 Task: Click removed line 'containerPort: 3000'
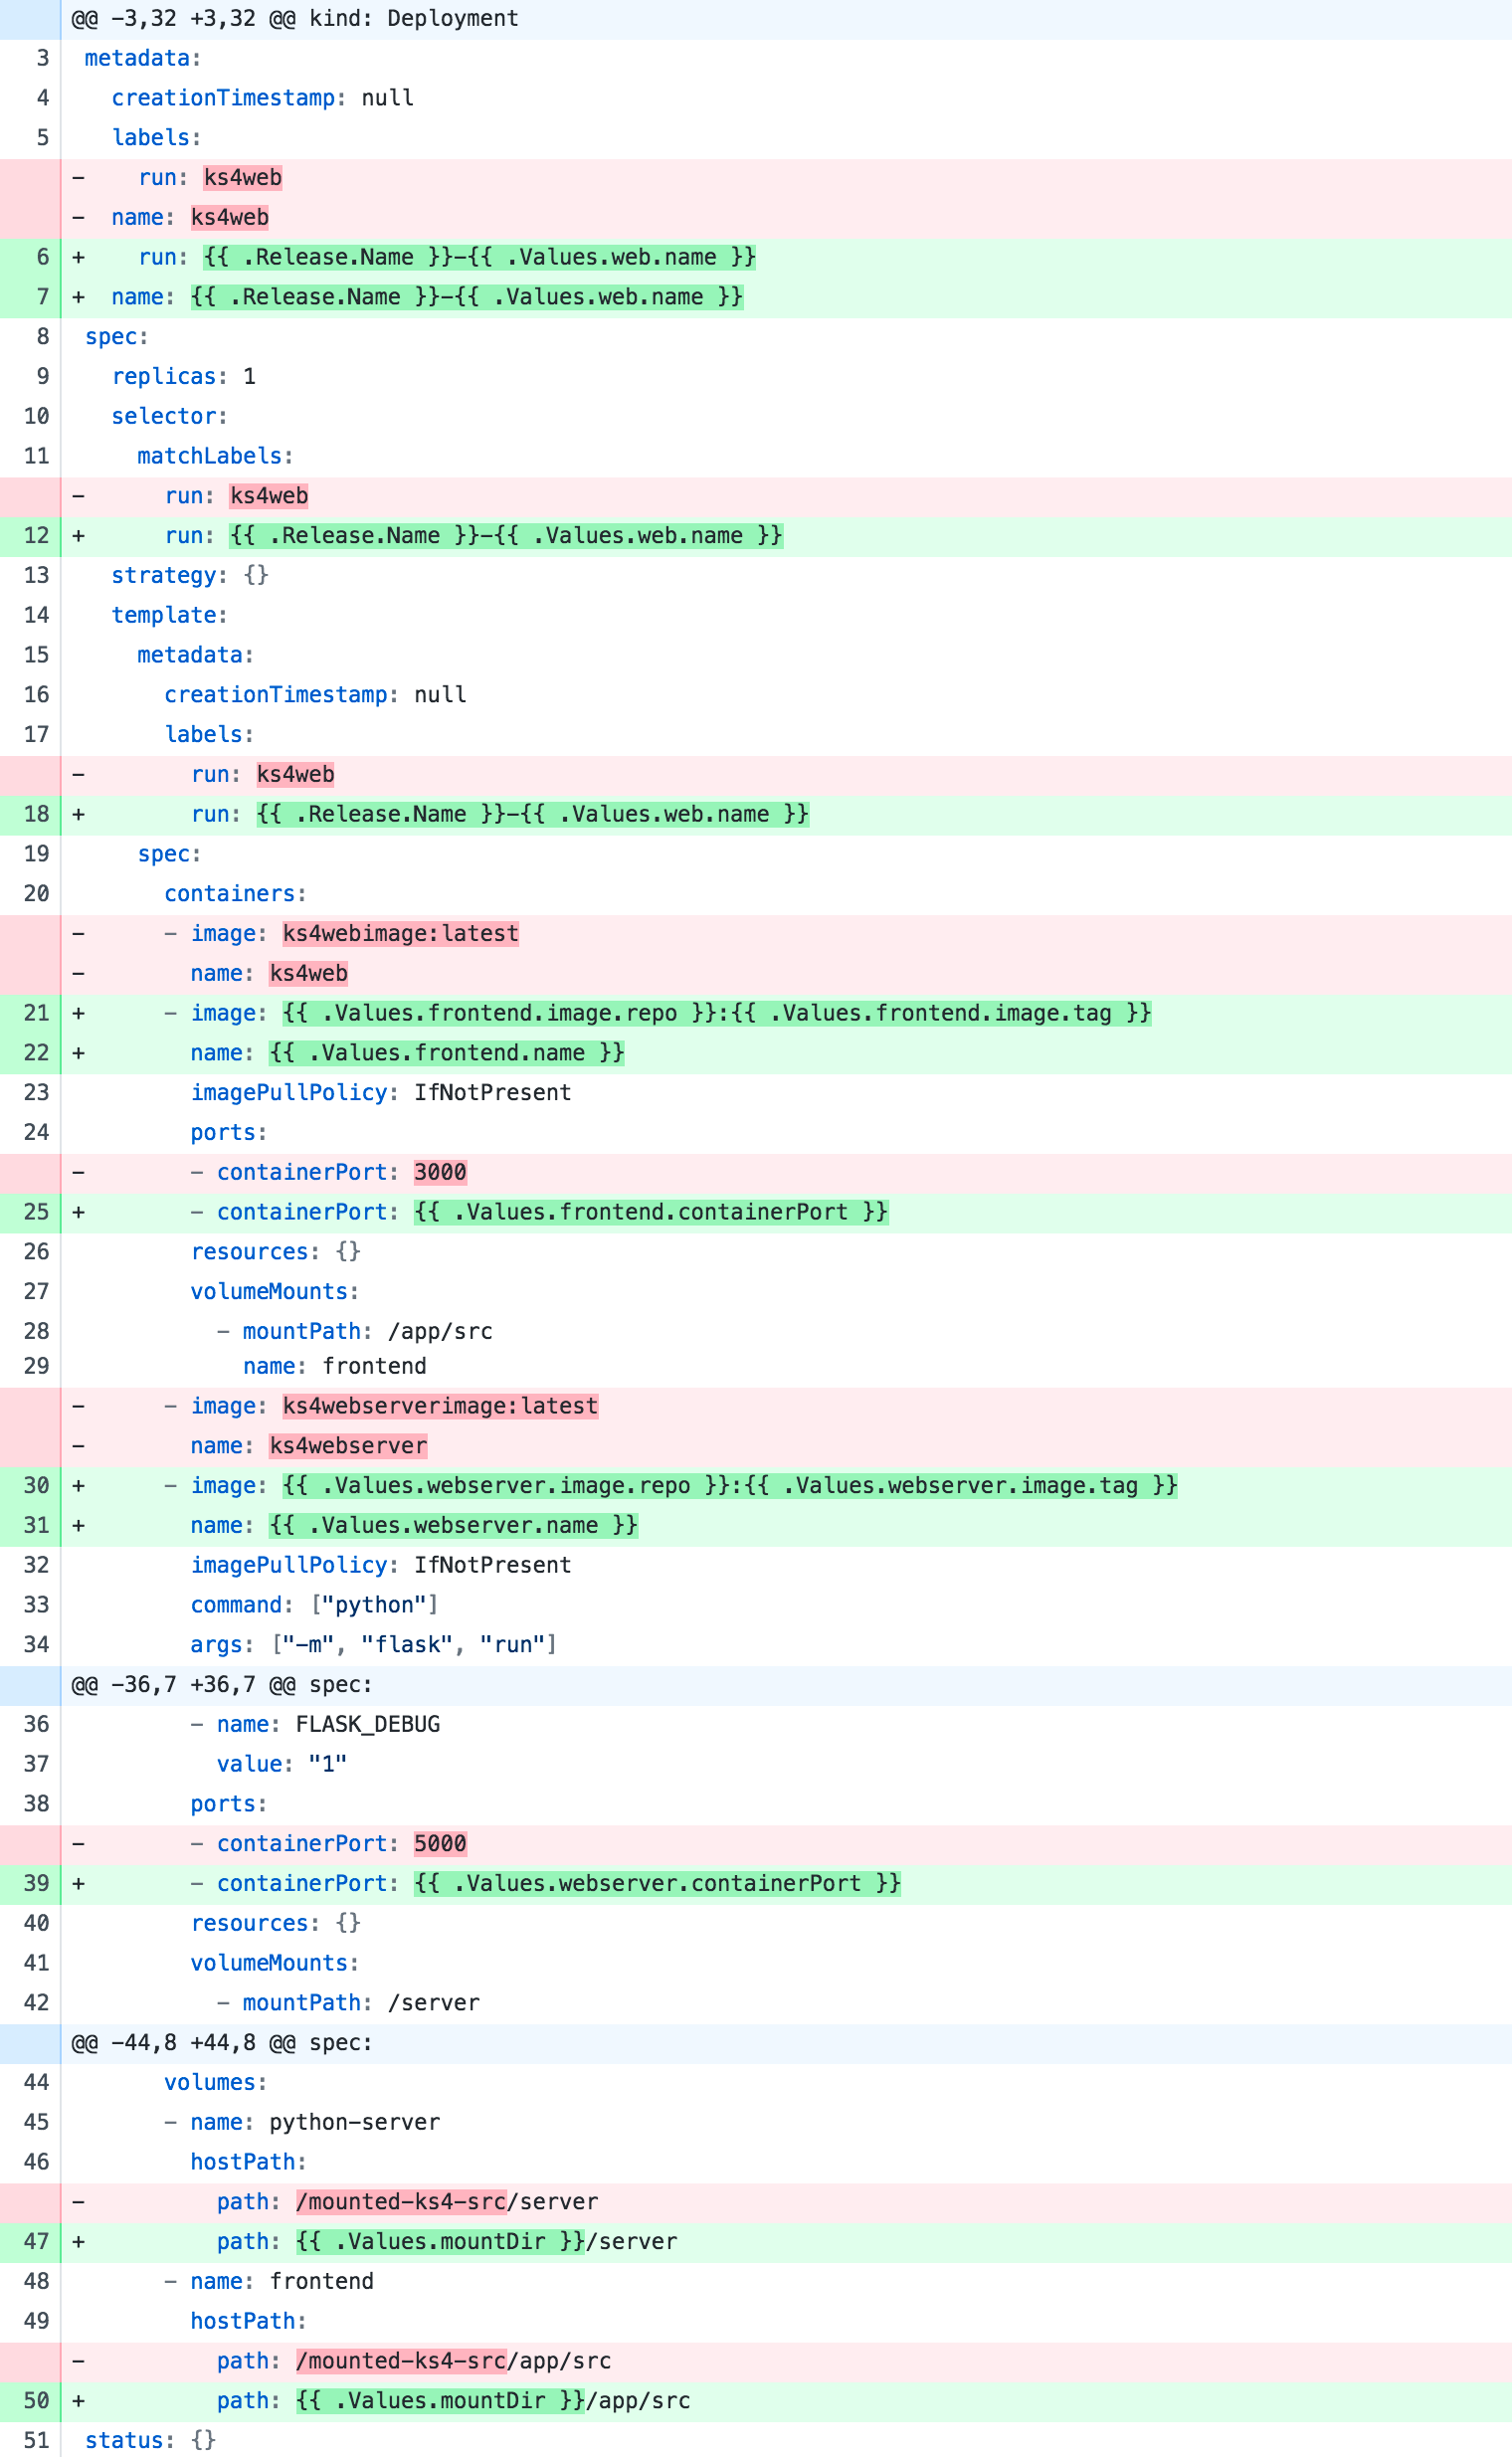pyautogui.click(x=786, y=1173)
